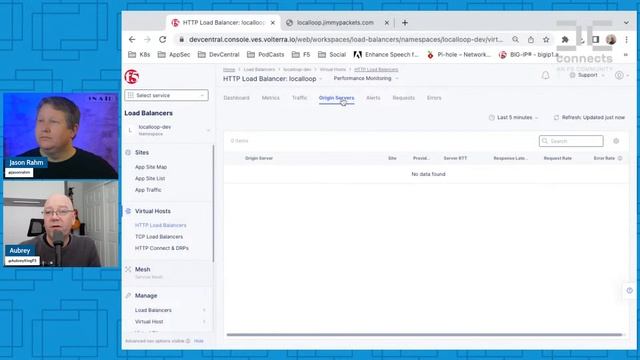Switch to the Errors tab

pyautogui.click(x=434, y=98)
